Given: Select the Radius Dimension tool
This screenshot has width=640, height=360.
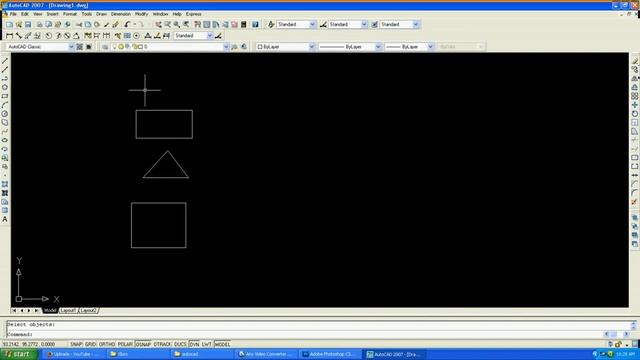Looking at the screenshot, I should (x=49, y=36).
